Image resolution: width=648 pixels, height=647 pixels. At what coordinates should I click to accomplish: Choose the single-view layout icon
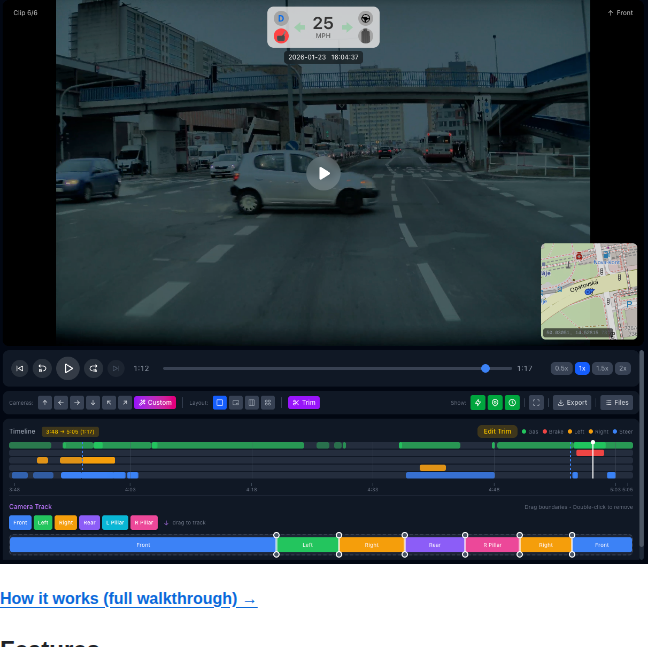(220, 402)
